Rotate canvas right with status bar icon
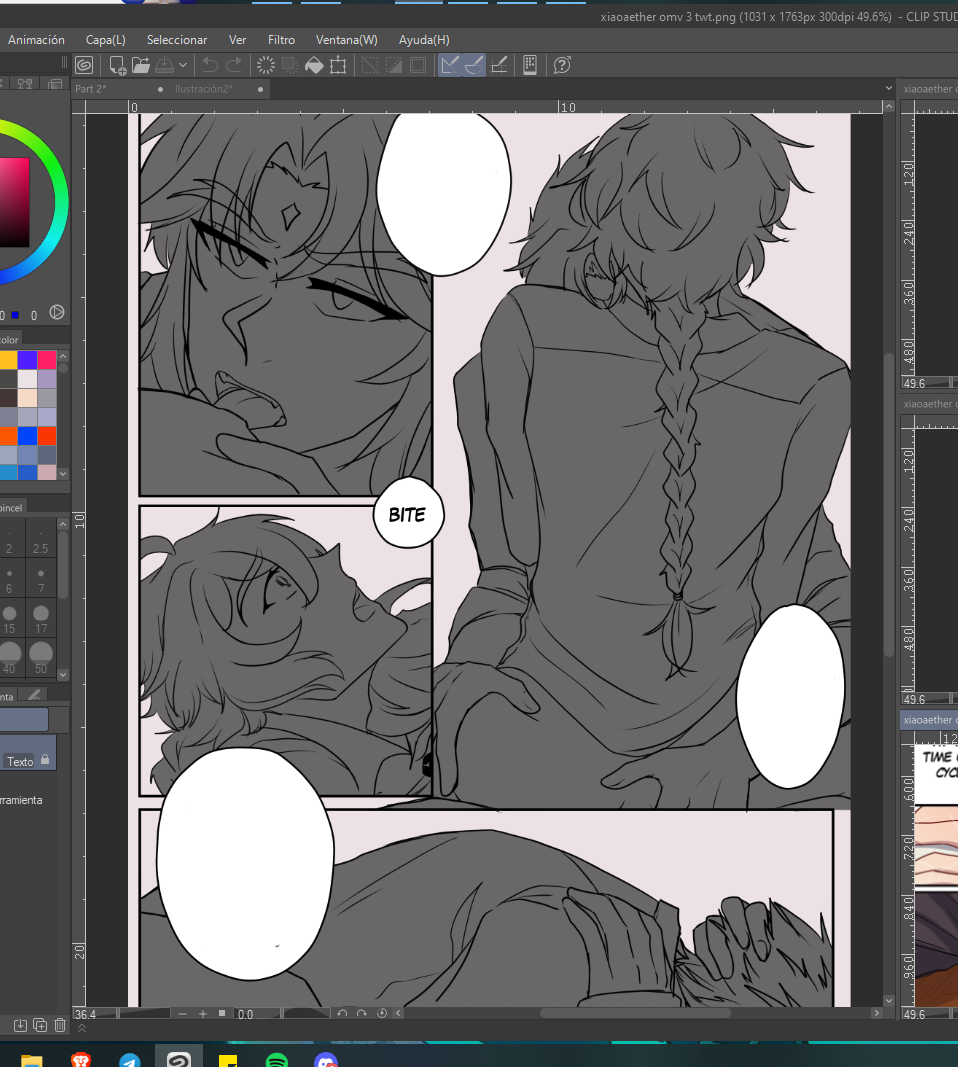Image resolution: width=958 pixels, height=1067 pixels. click(x=361, y=1013)
